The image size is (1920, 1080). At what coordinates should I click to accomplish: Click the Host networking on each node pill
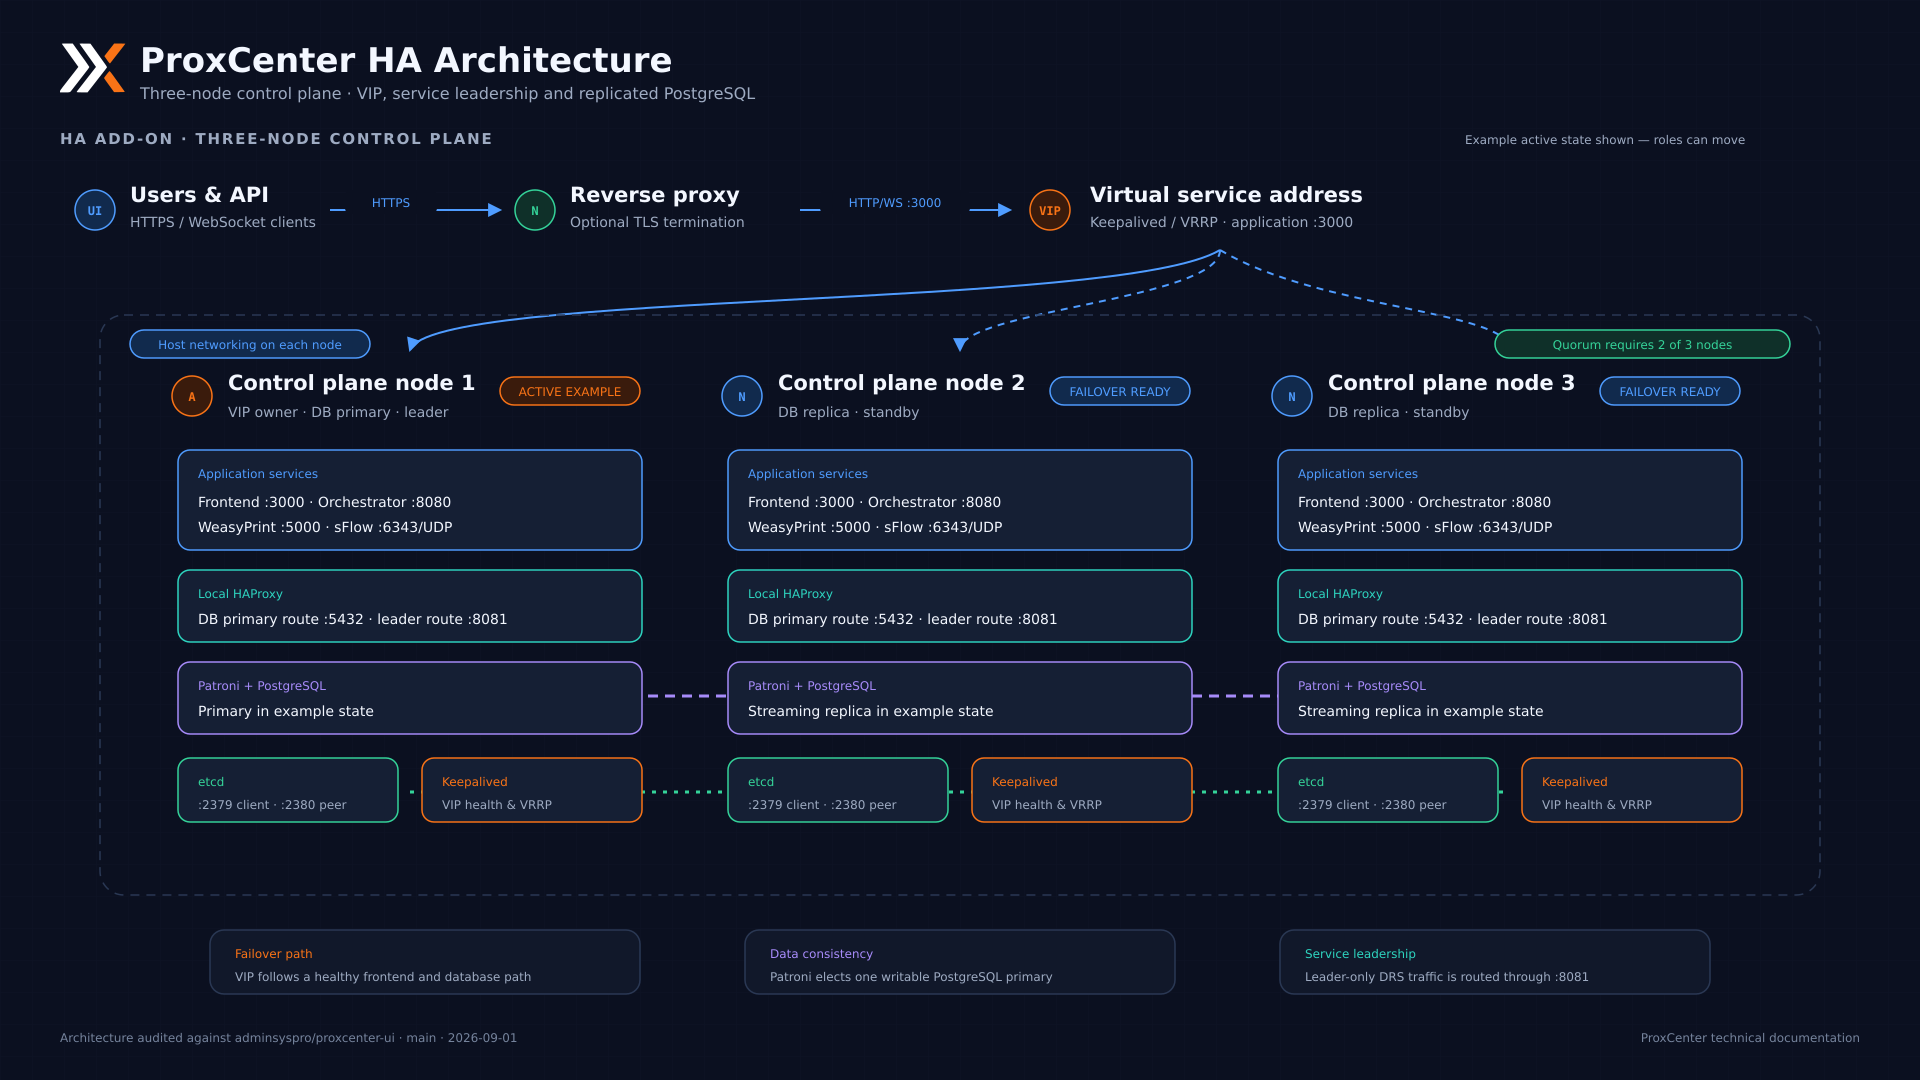250,344
